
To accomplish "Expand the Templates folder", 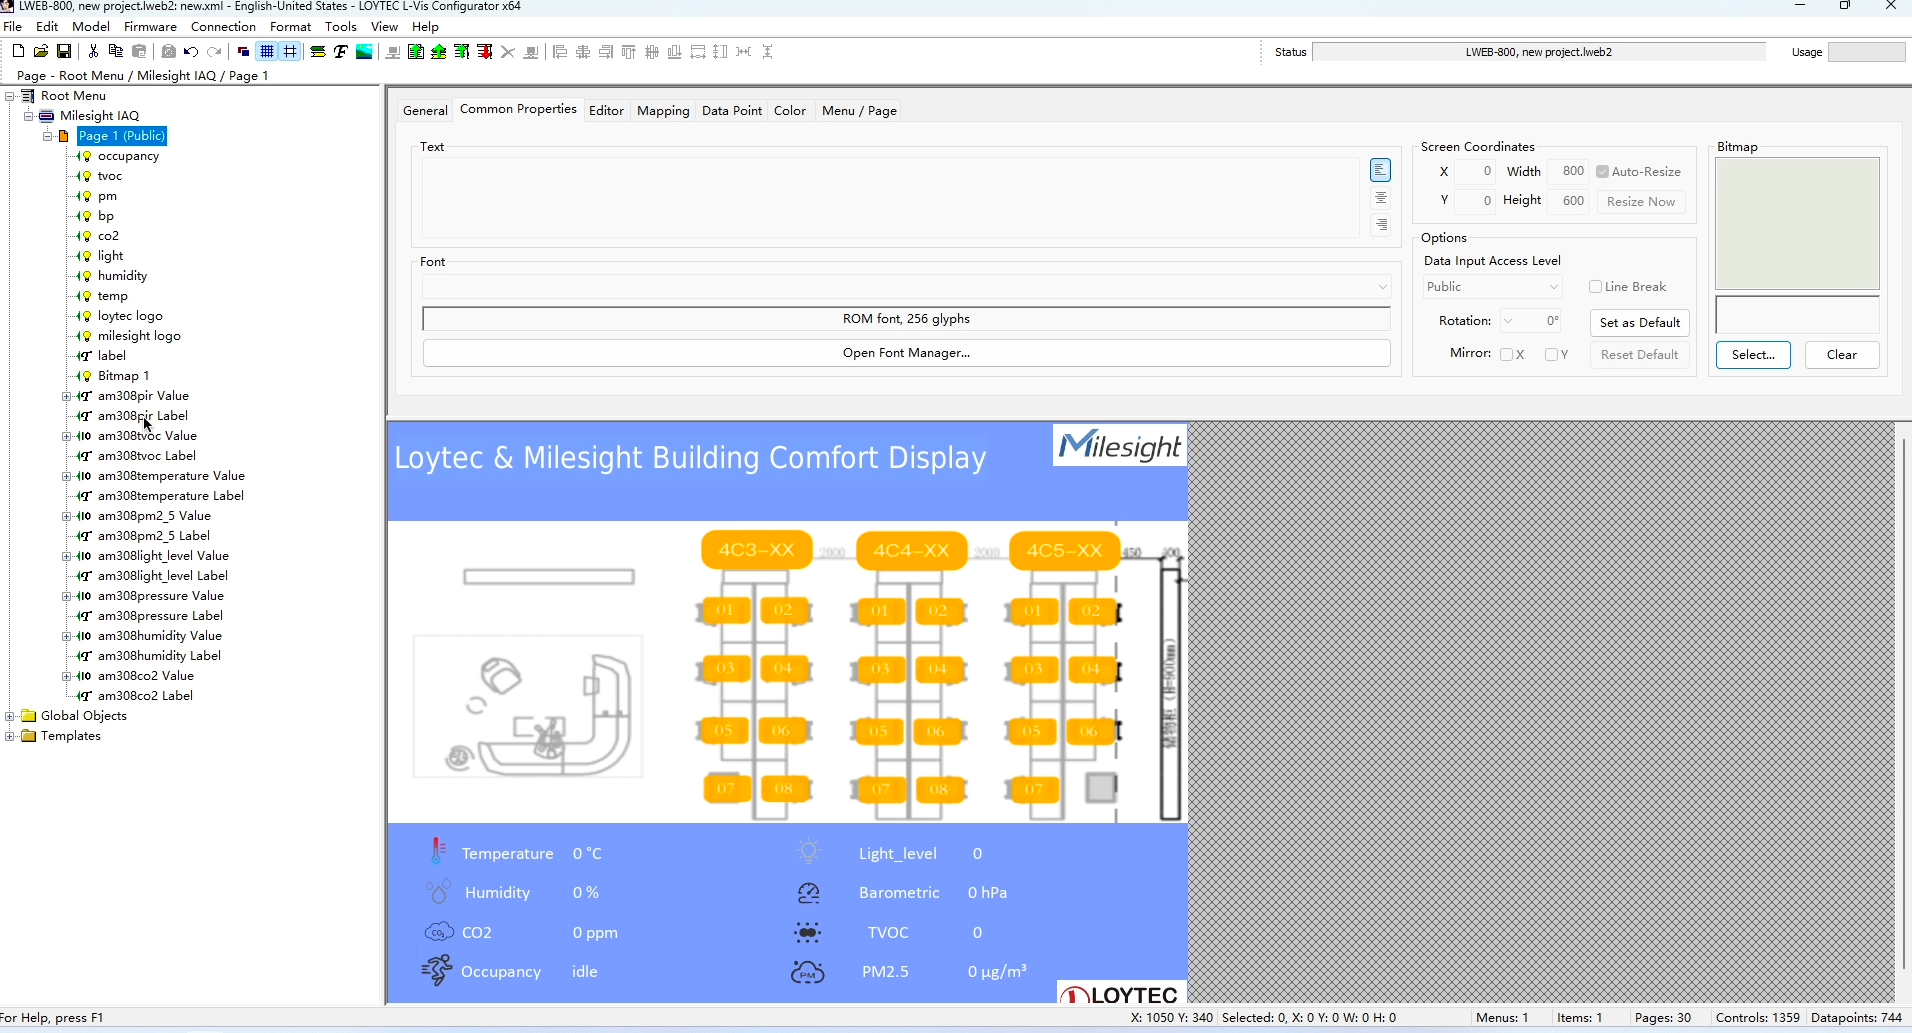I will click(x=10, y=736).
